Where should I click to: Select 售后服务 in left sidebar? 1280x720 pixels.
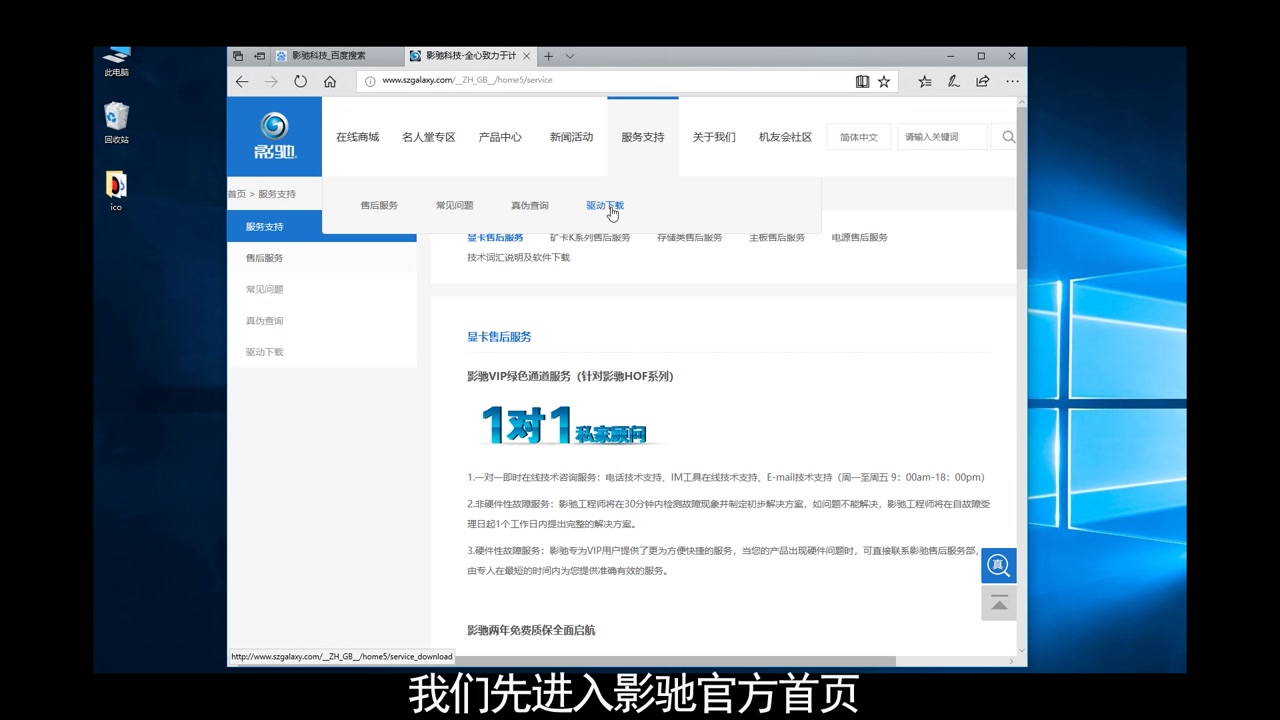click(322, 258)
